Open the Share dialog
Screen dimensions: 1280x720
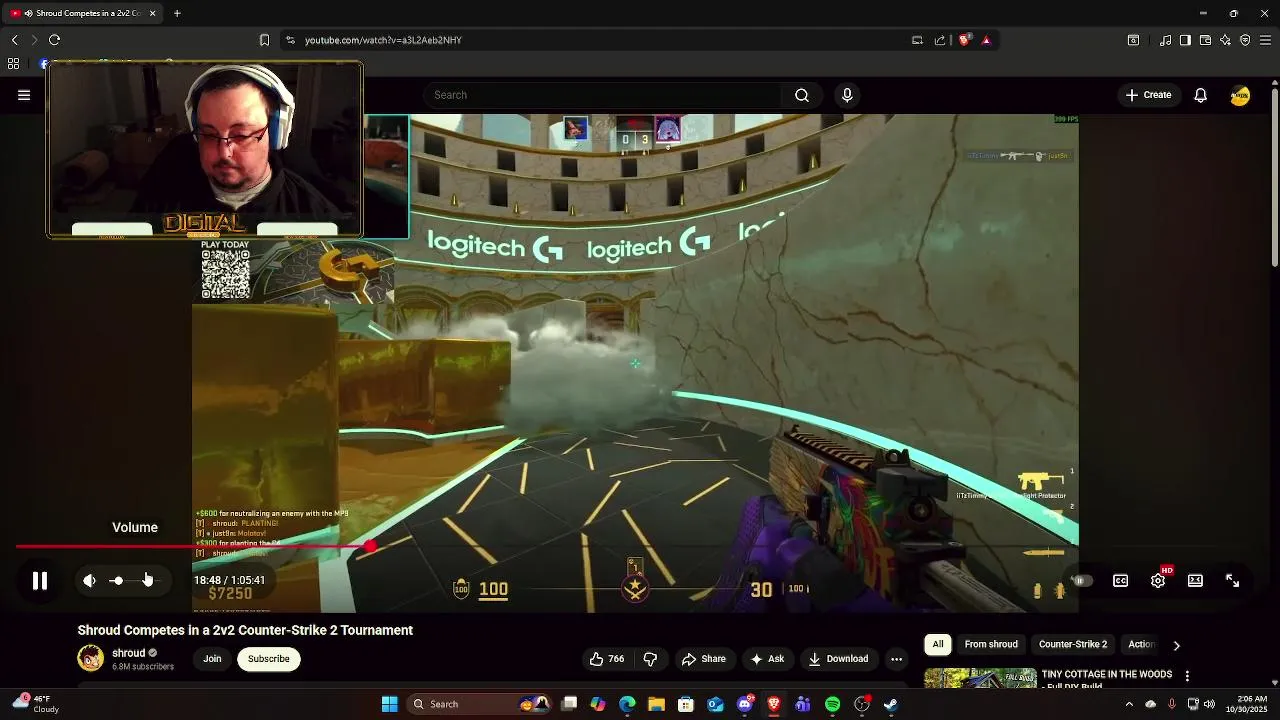pyautogui.click(x=704, y=659)
